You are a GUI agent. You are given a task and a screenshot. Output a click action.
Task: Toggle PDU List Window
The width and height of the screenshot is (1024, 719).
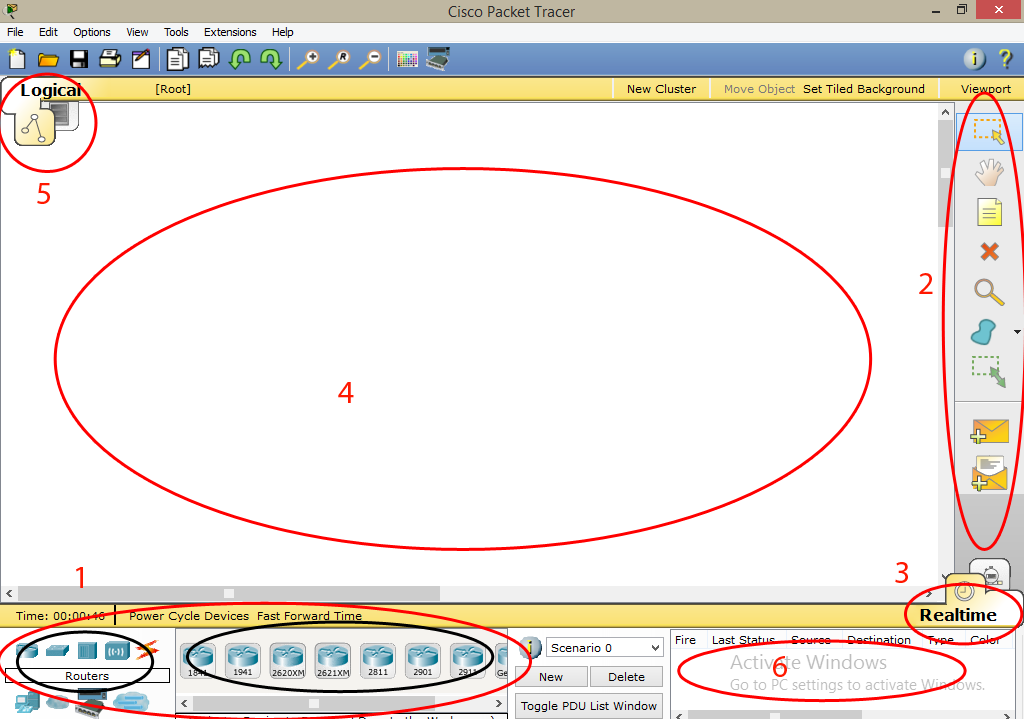click(588, 706)
